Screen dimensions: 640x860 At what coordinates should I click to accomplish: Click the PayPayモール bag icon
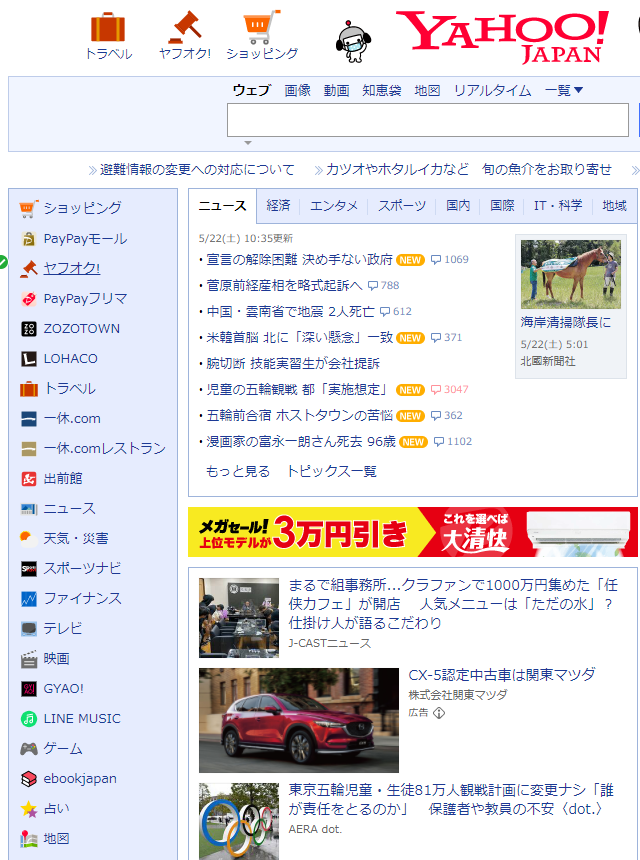(x=29, y=239)
